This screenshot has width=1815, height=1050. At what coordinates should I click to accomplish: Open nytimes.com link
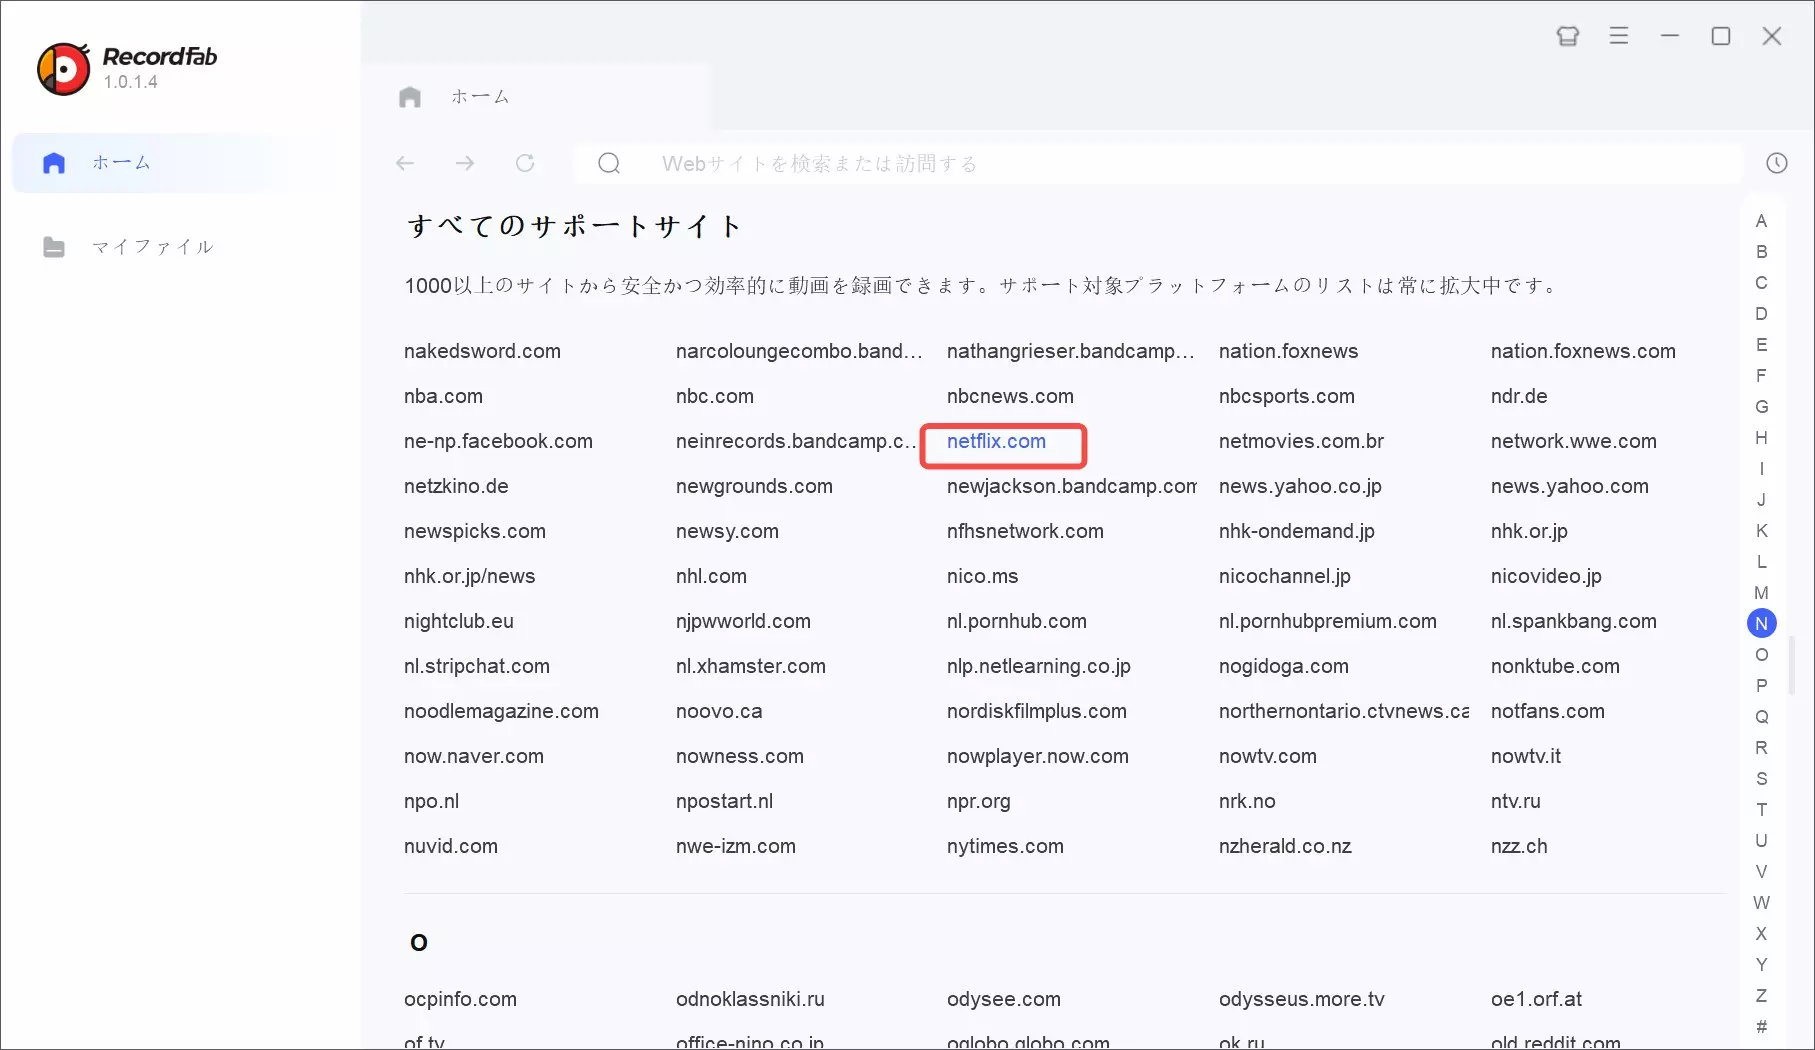pos(1005,846)
